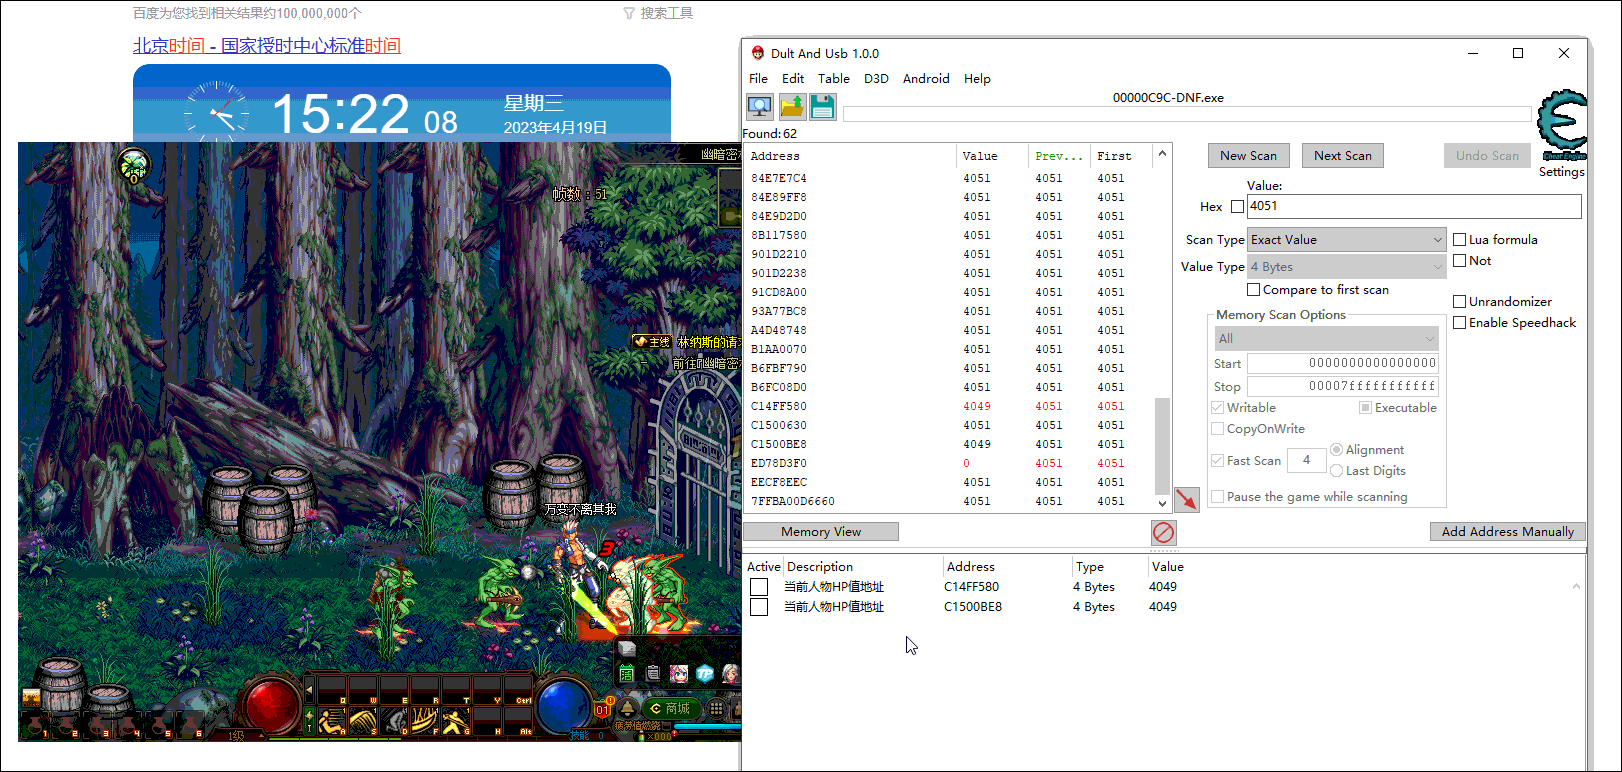Select the skill icon on hotkey F
1622x772 pixels.
pyautogui.click(x=424, y=720)
